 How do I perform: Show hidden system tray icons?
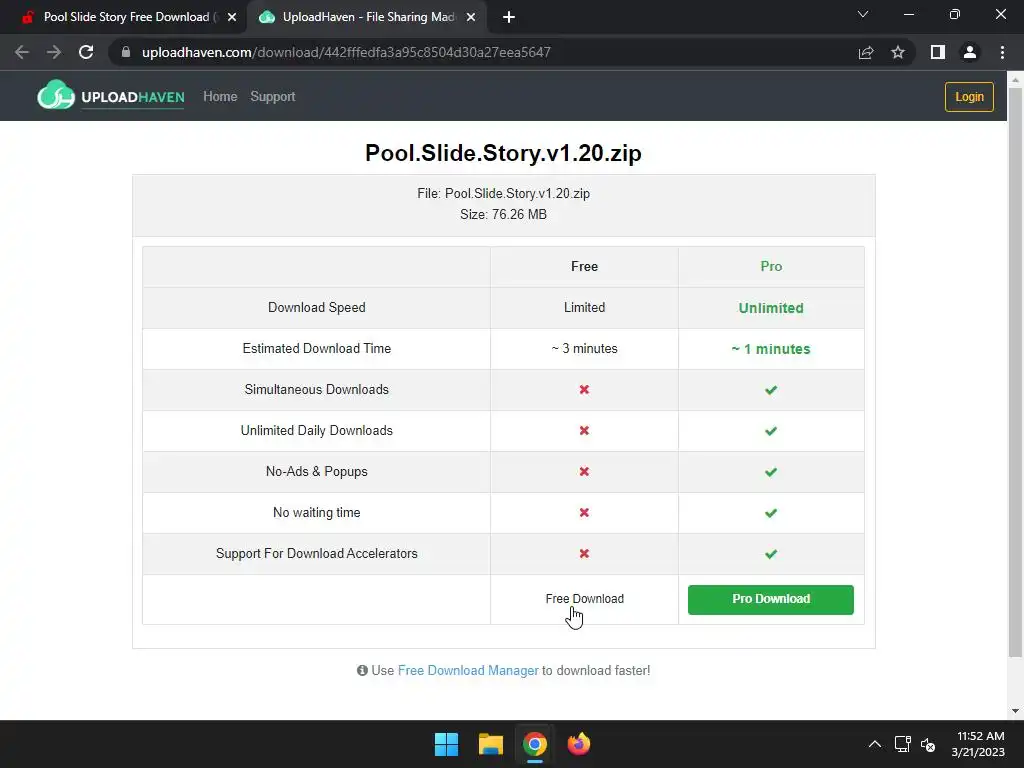tap(874, 744)
